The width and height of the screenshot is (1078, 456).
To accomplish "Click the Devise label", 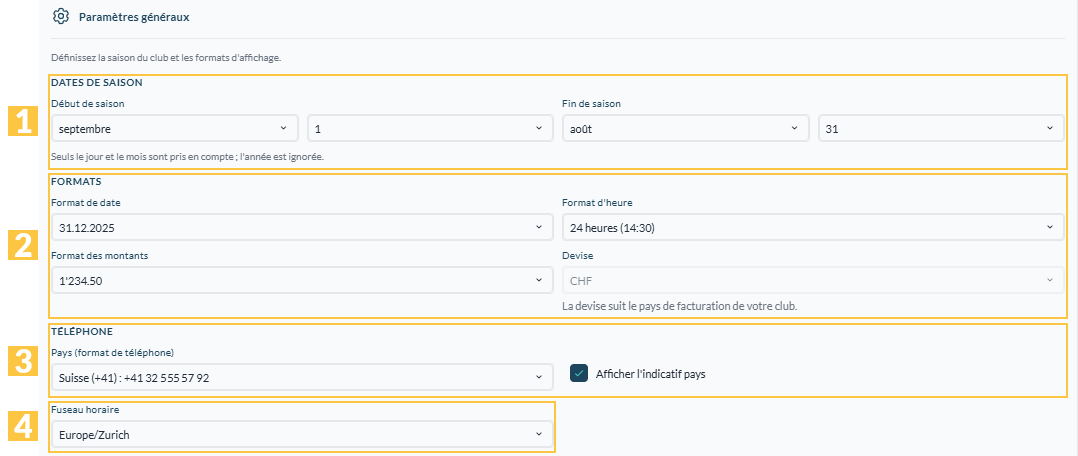I will (578, 255).
